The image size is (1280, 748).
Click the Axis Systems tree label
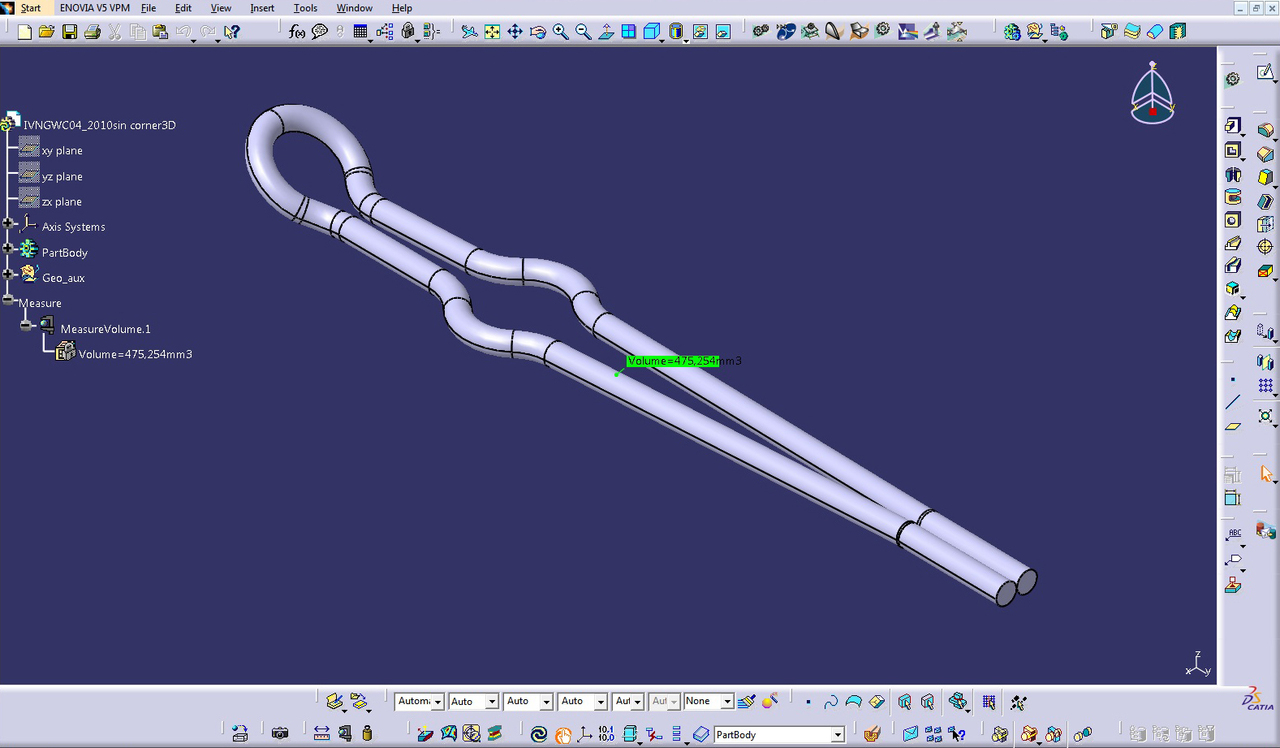[x=73, y=227]
